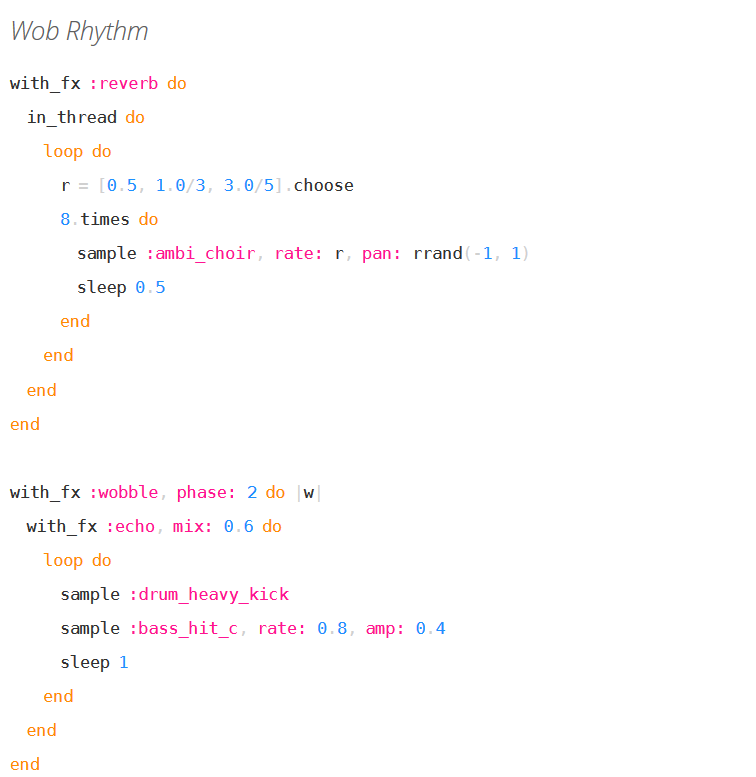Select the :drum_heavy_kick sample name
The height and width of the screenshot is (777, 756).
click(209, 594)
